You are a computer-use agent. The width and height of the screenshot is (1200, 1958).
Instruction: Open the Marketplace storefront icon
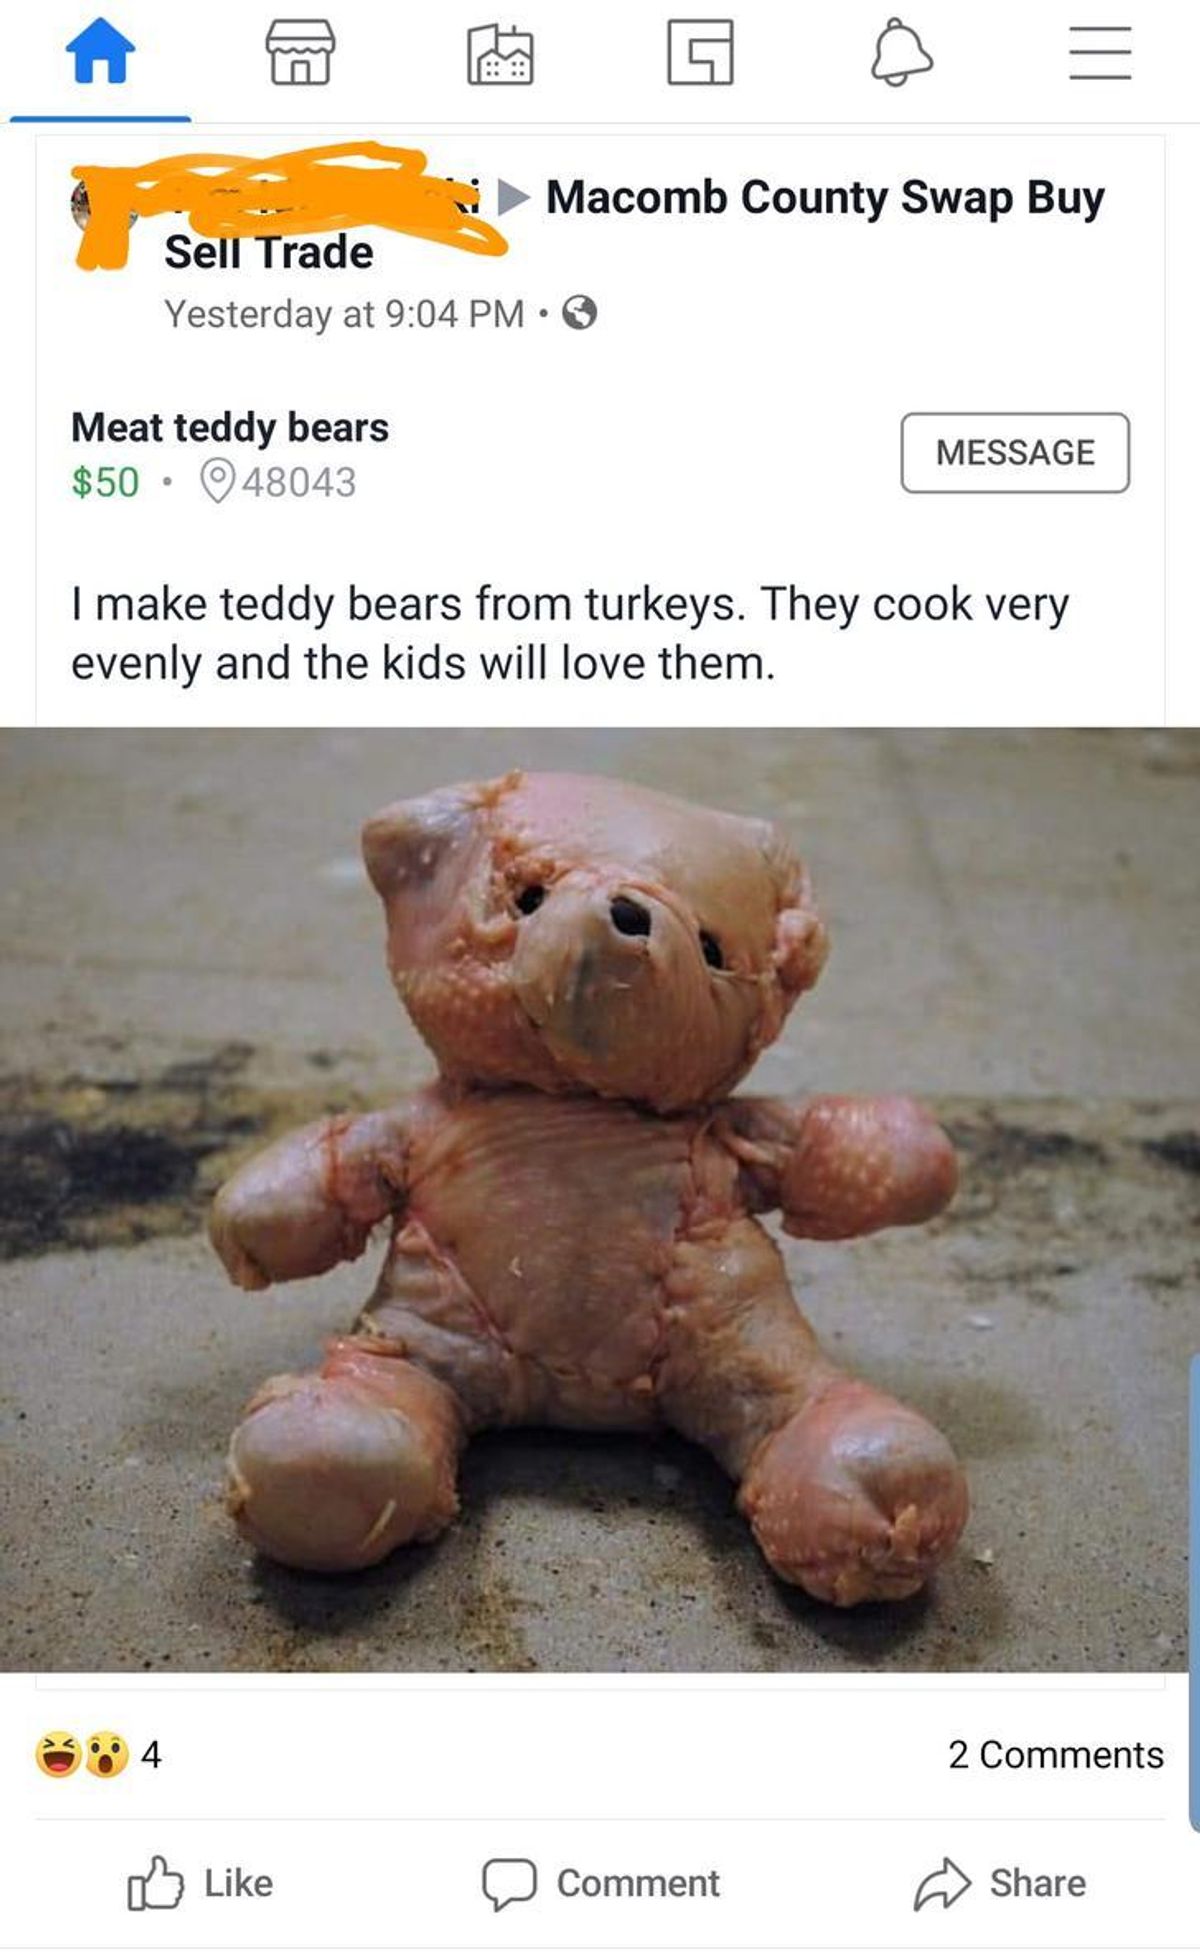[x=300, y=52]
